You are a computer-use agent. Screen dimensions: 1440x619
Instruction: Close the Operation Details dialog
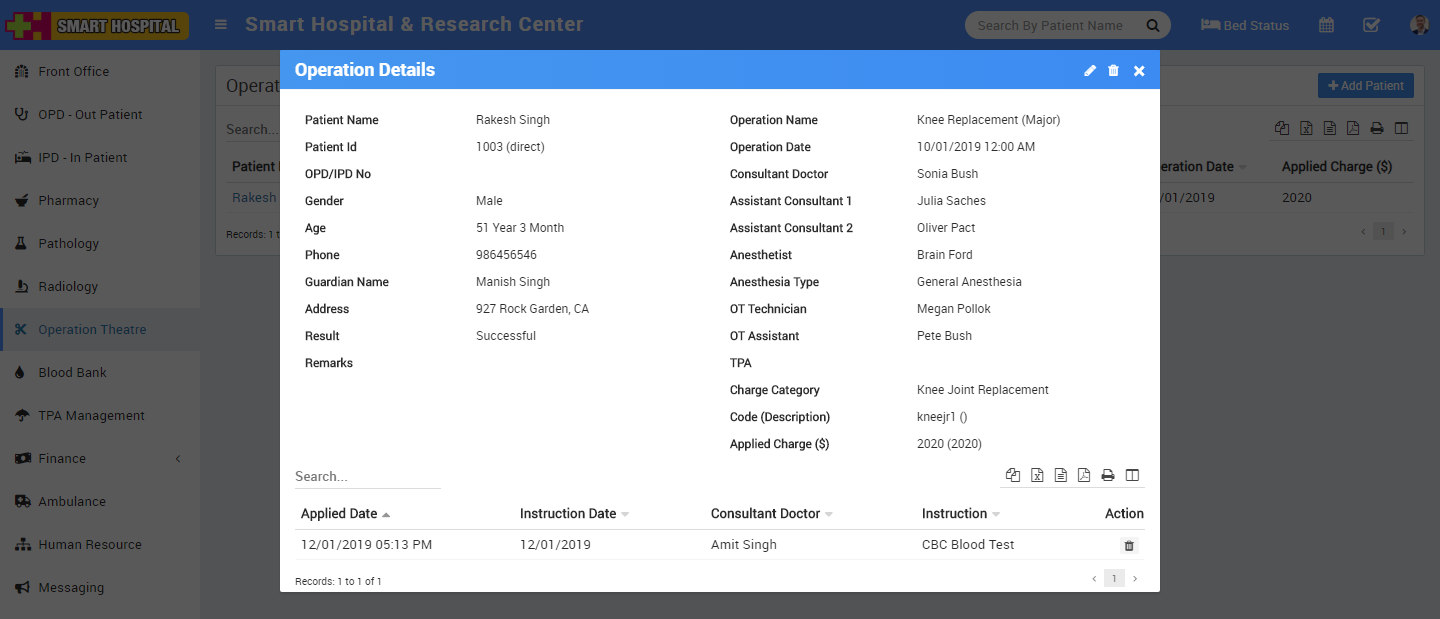tap(1139, 71)
